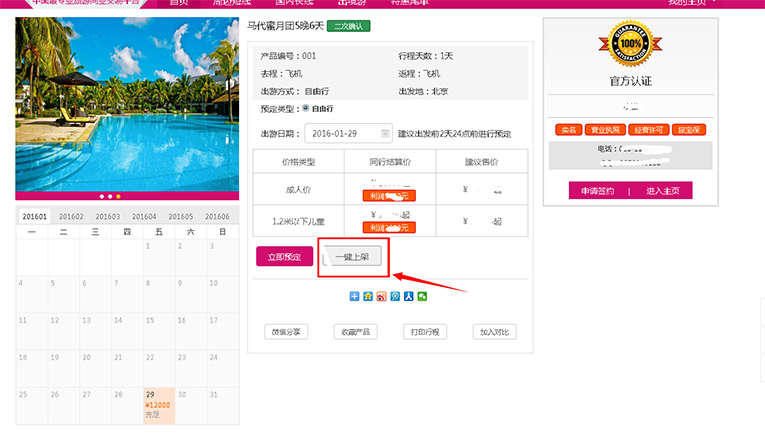Click the 打印行程 button
The width and height of the screenshot is (765, 433).
coord(425,332)
